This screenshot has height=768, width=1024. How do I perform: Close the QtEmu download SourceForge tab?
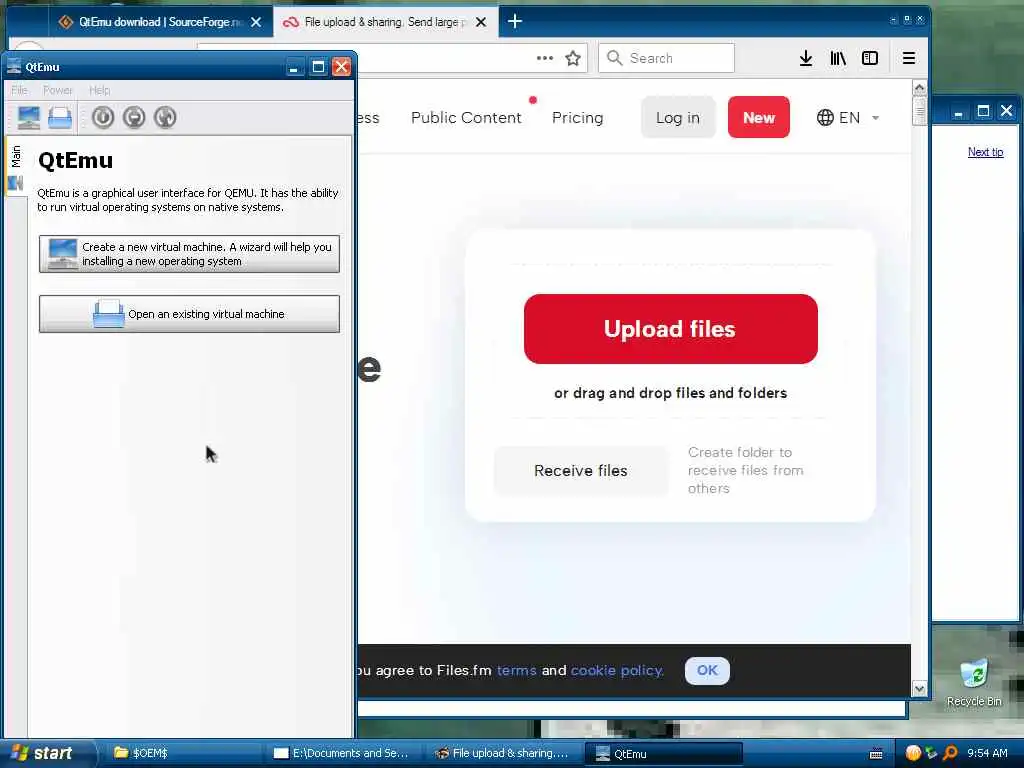[x=256, y=22]
